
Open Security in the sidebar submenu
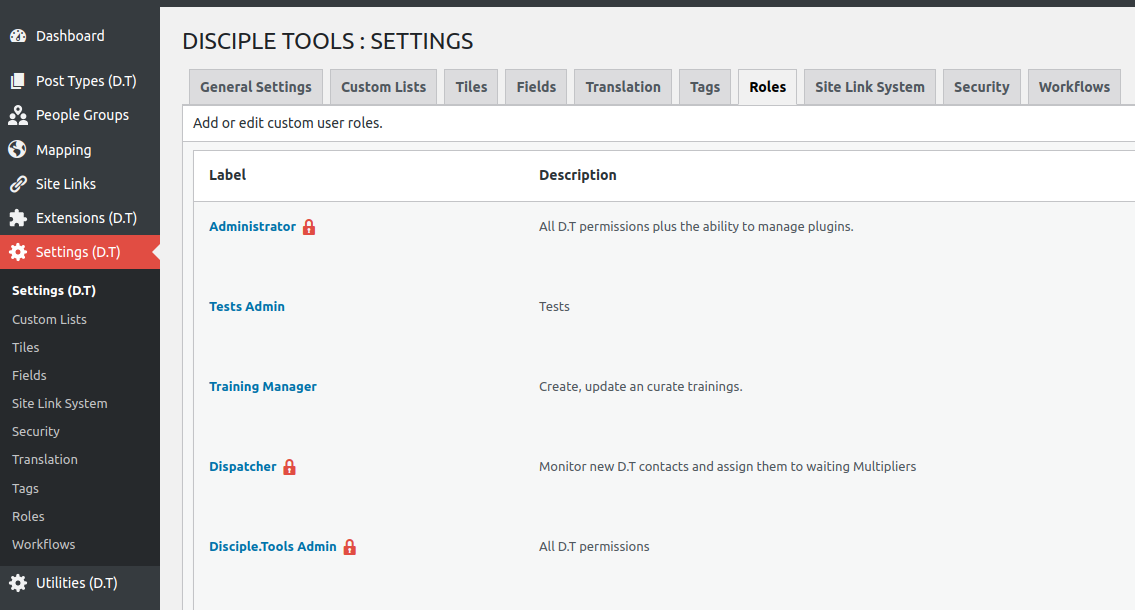tap(36, 432)
